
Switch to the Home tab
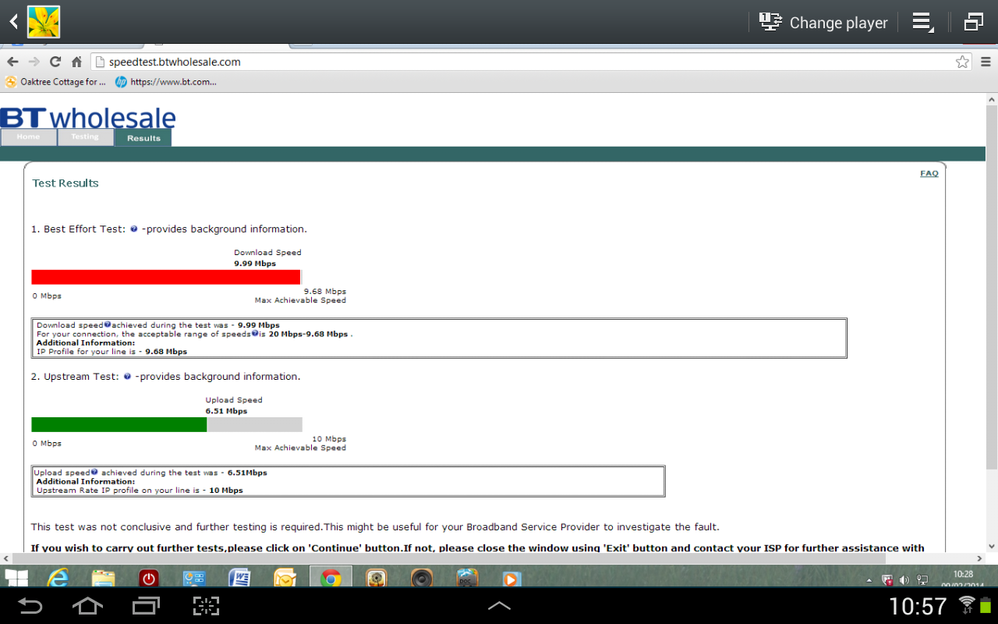[29, 137]
